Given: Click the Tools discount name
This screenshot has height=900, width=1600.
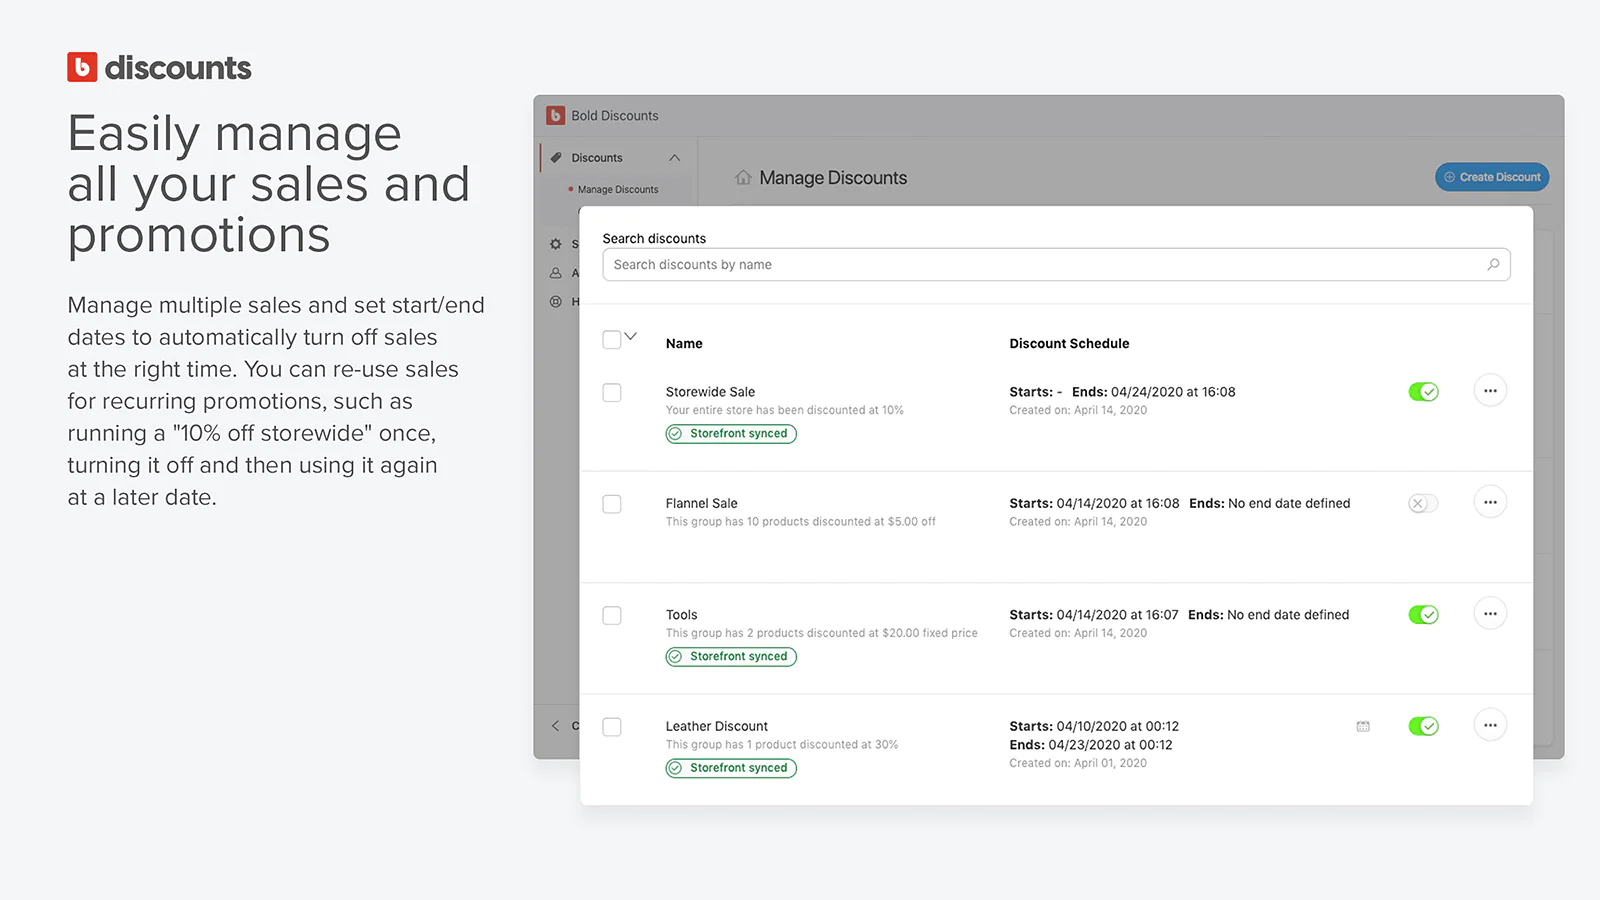Looking at the screenshot, I should click(x=682, y=615).
